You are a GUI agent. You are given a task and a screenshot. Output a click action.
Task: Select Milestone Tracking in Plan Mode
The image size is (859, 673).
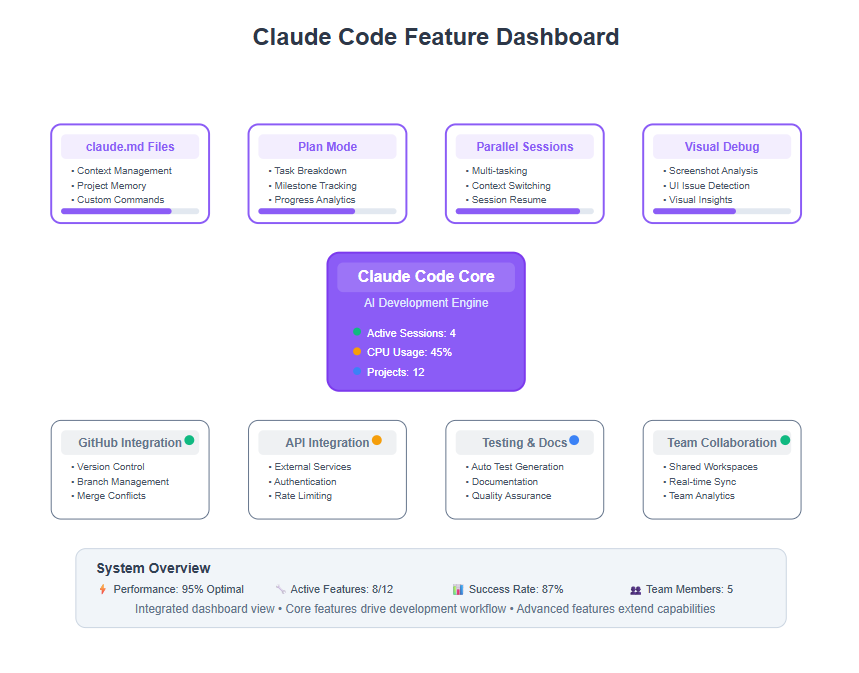click(315, 186)
